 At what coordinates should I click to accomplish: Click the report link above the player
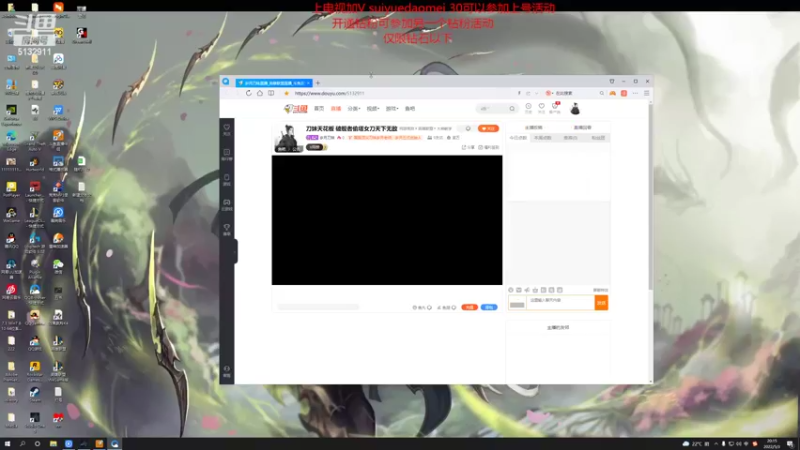coord(489,147)
